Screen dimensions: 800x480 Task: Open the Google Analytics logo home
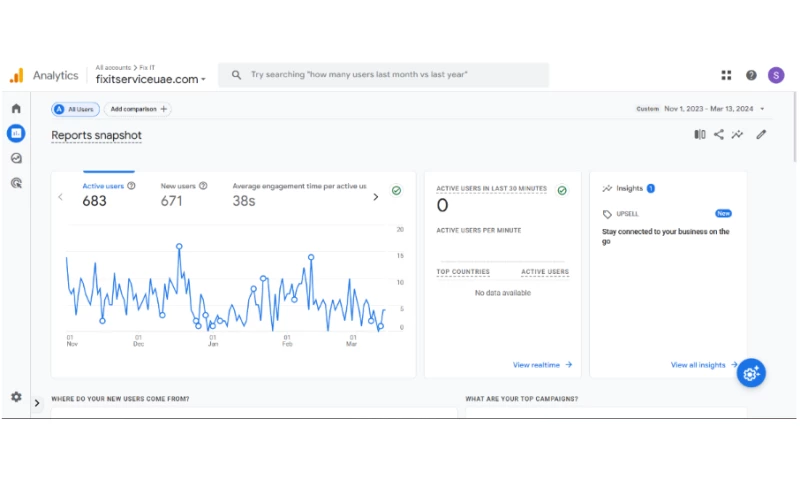tap(16, 75)
